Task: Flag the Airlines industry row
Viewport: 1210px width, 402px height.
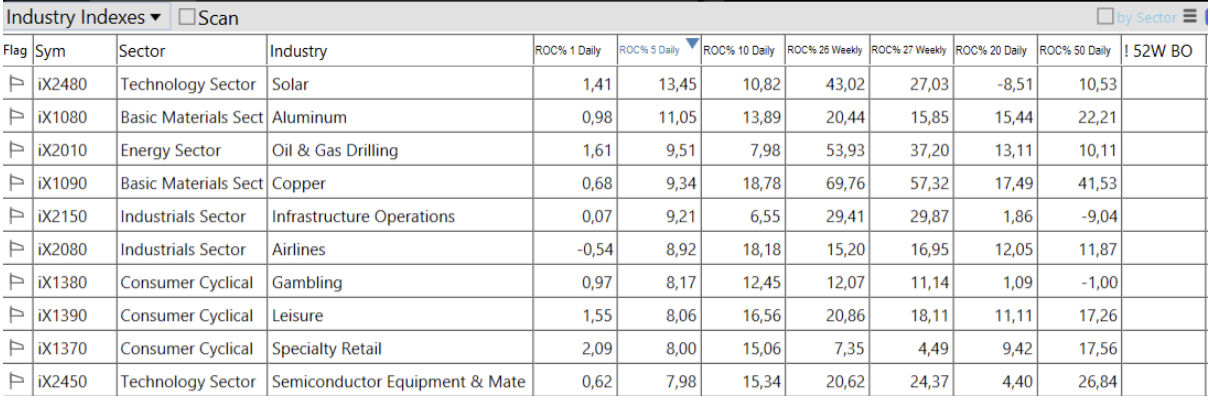Action: pos(16,250)
